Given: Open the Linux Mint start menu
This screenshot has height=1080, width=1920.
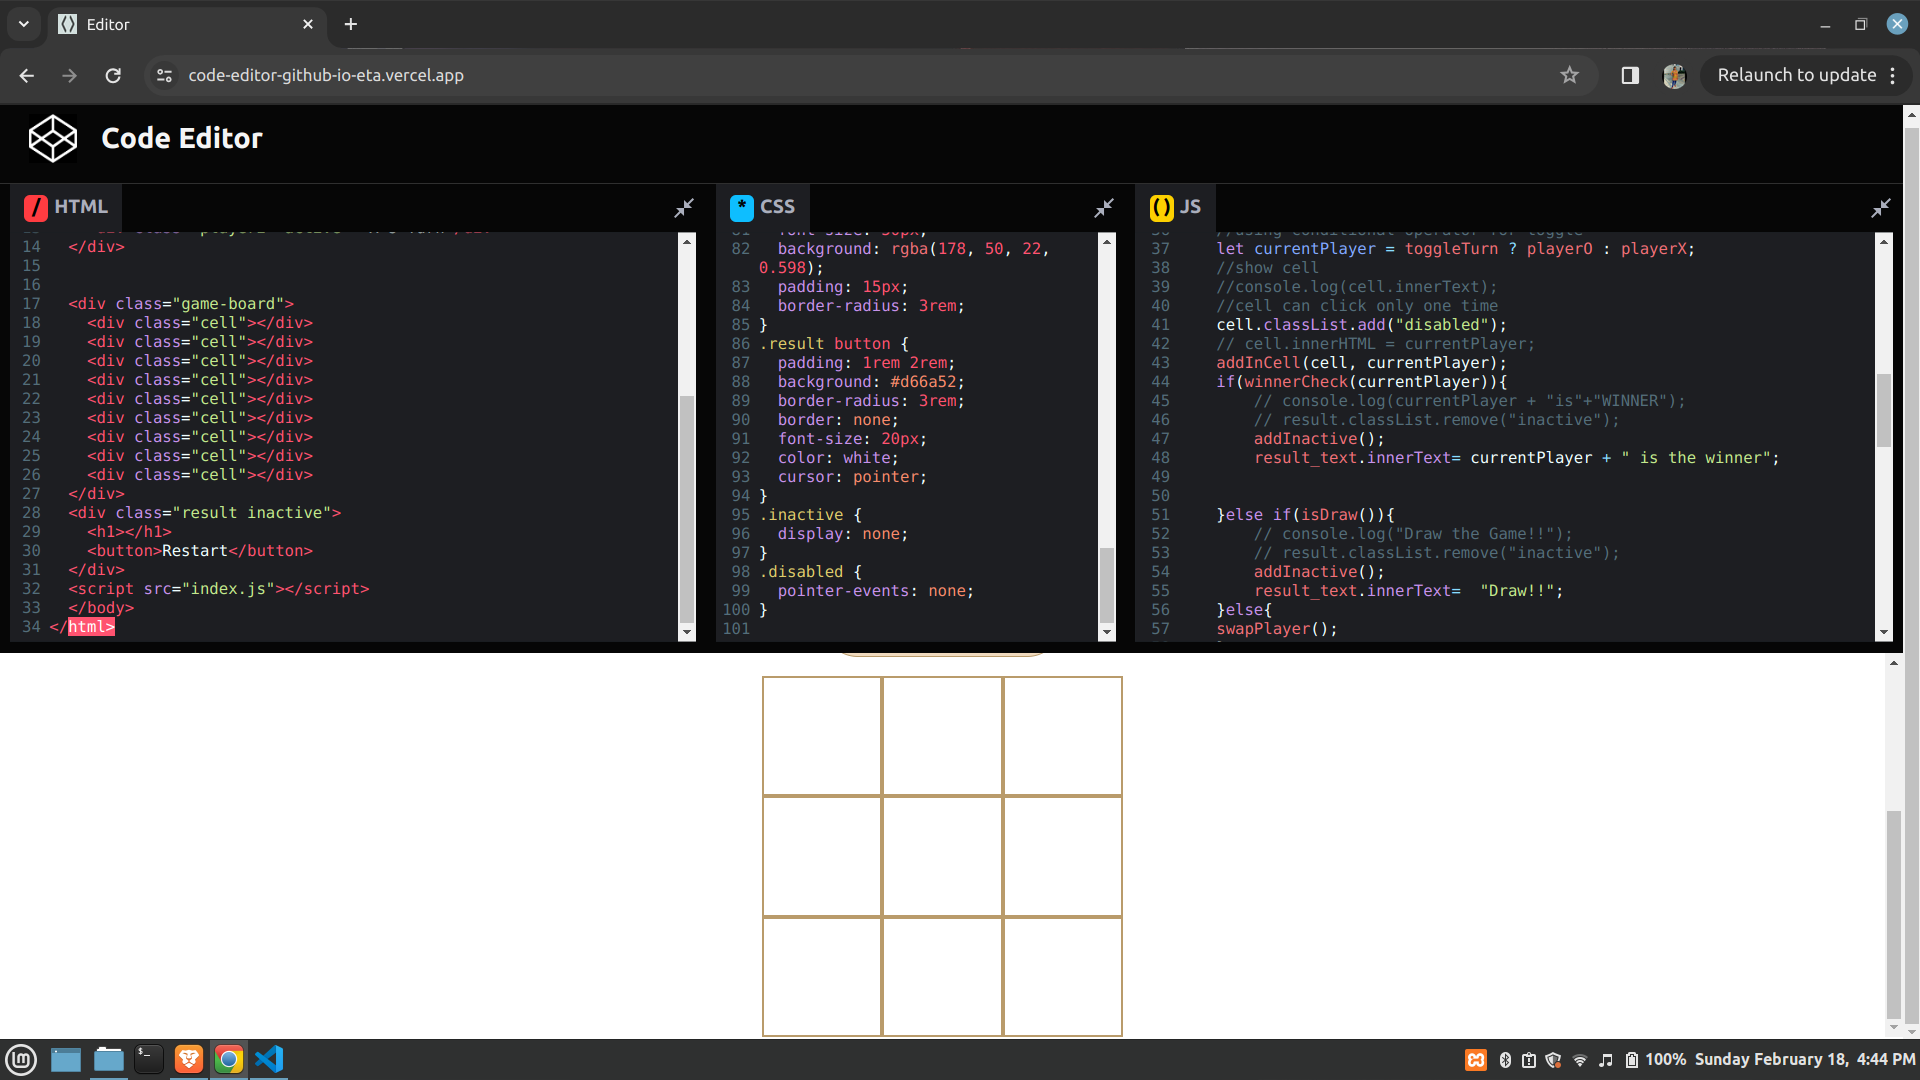Looking at the screenshot, I should click(x=21, y=1059).
